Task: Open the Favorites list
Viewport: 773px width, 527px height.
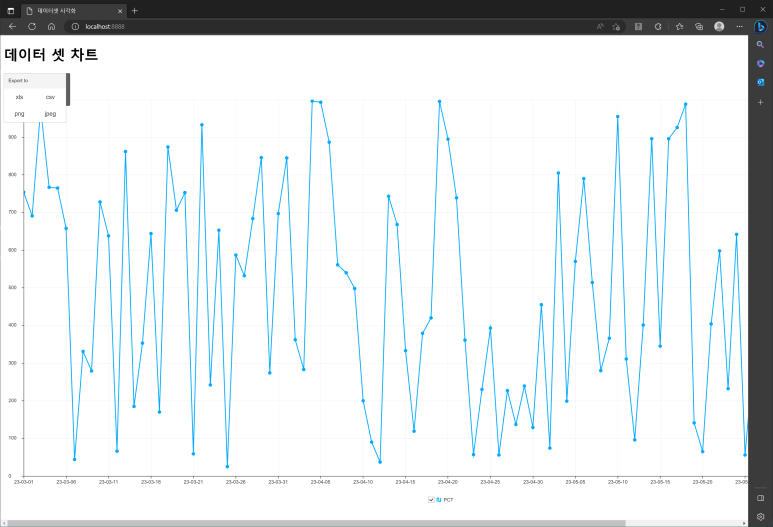Action: click(679, 27)
